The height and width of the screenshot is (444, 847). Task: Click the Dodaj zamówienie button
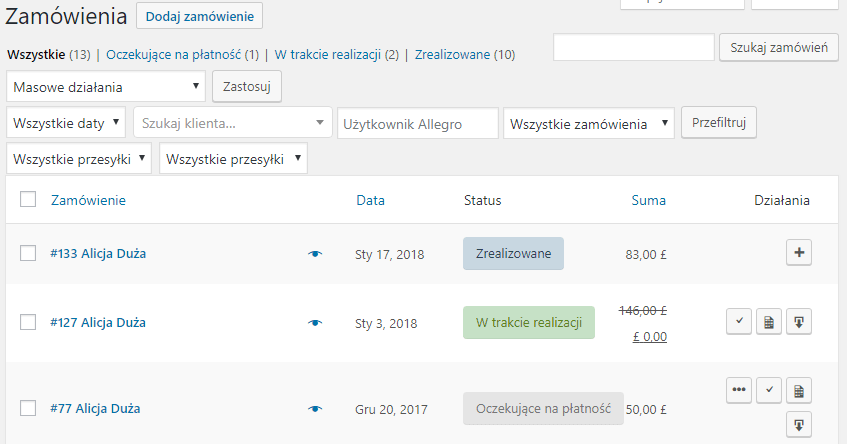coord(199,16)
